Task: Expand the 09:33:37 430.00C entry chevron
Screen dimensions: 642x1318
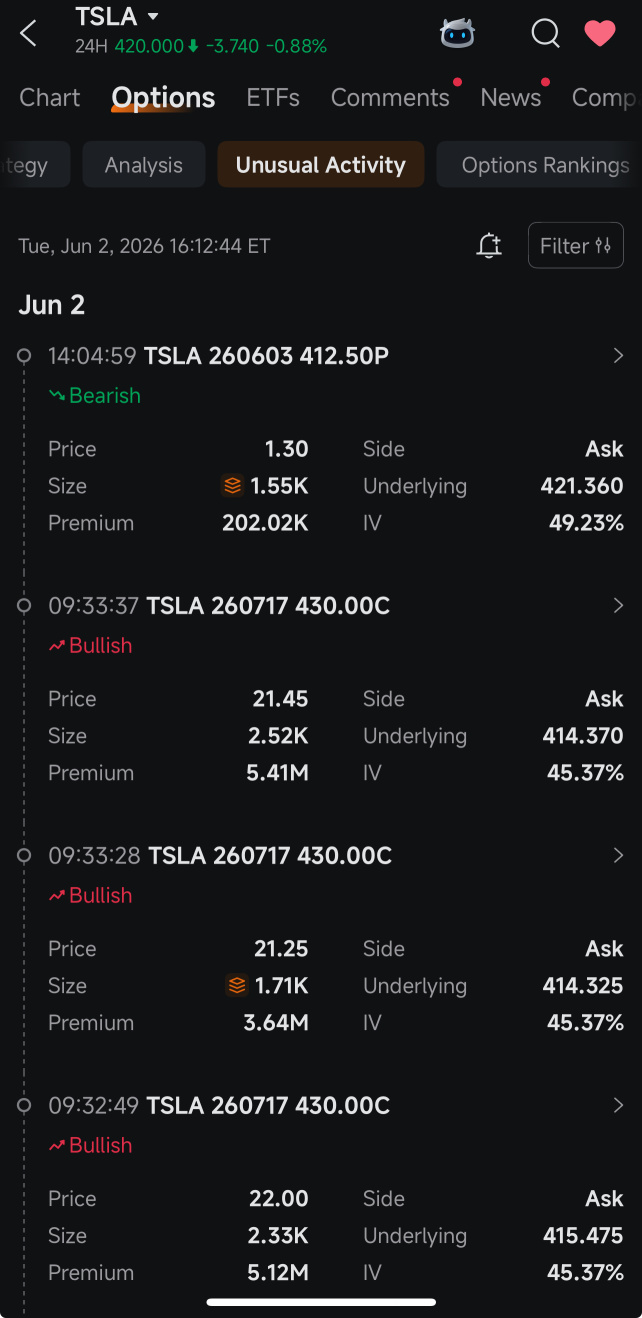Action: pyautogui.click(x=618, y=605)
